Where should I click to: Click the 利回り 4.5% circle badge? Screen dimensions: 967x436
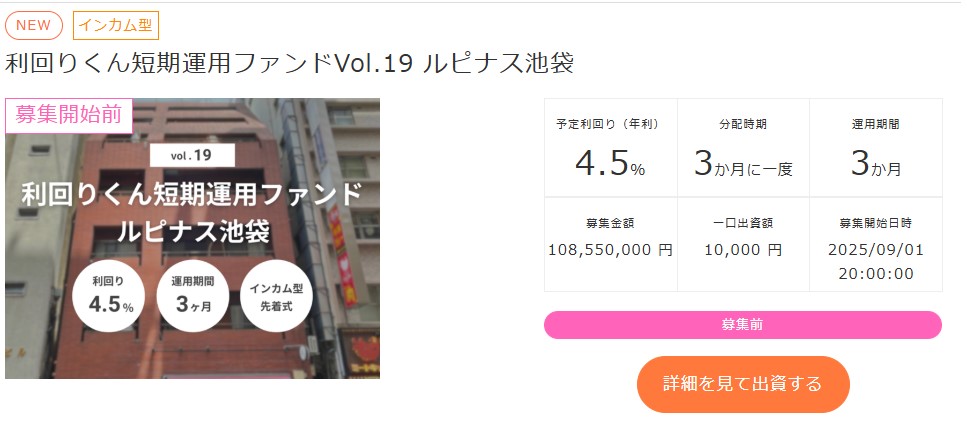coord(109,296)
